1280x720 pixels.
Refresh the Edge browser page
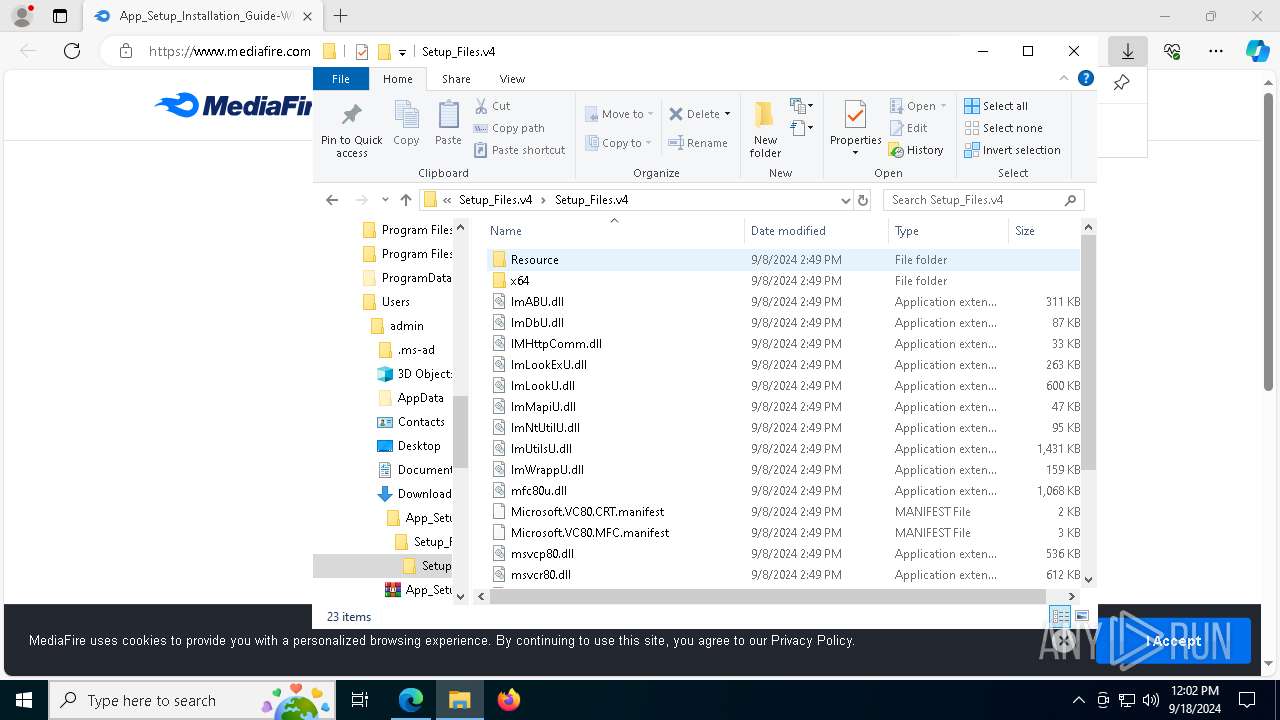pyautogui.click(x=72, y=51)
